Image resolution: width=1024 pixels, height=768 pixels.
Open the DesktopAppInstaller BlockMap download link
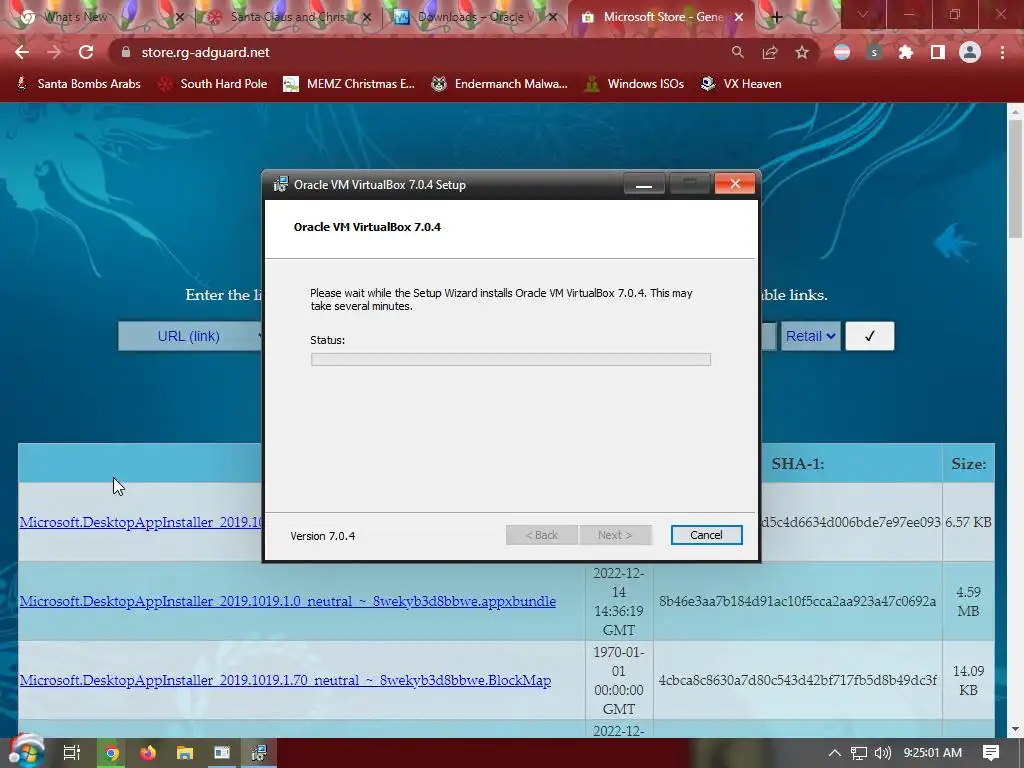[285, 680]
